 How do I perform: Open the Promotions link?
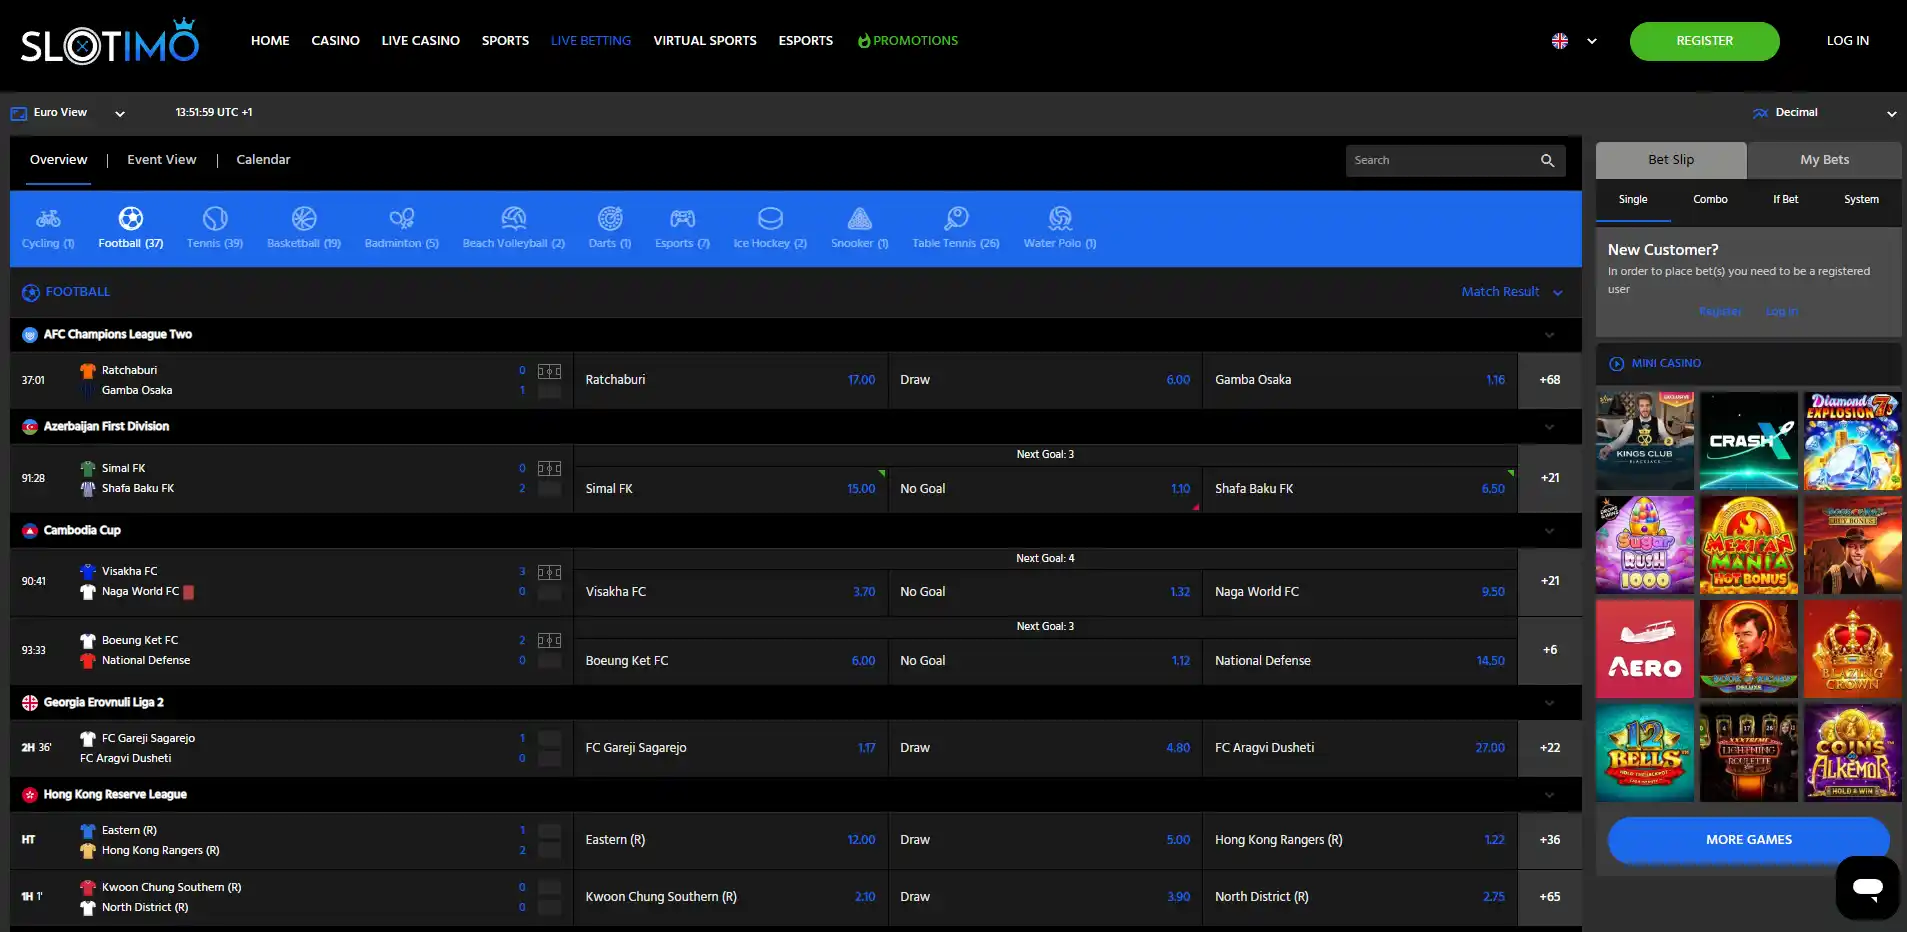click(908, 41)
